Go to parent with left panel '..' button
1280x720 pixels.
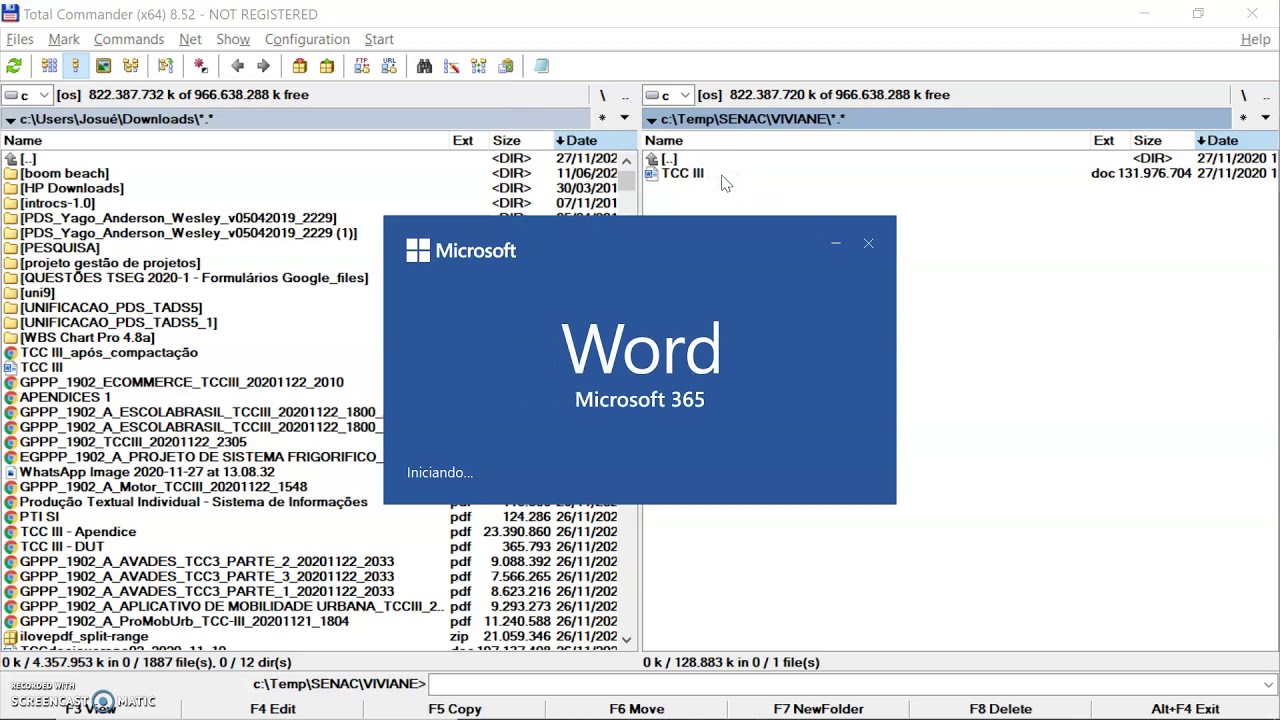click(625, 95)
